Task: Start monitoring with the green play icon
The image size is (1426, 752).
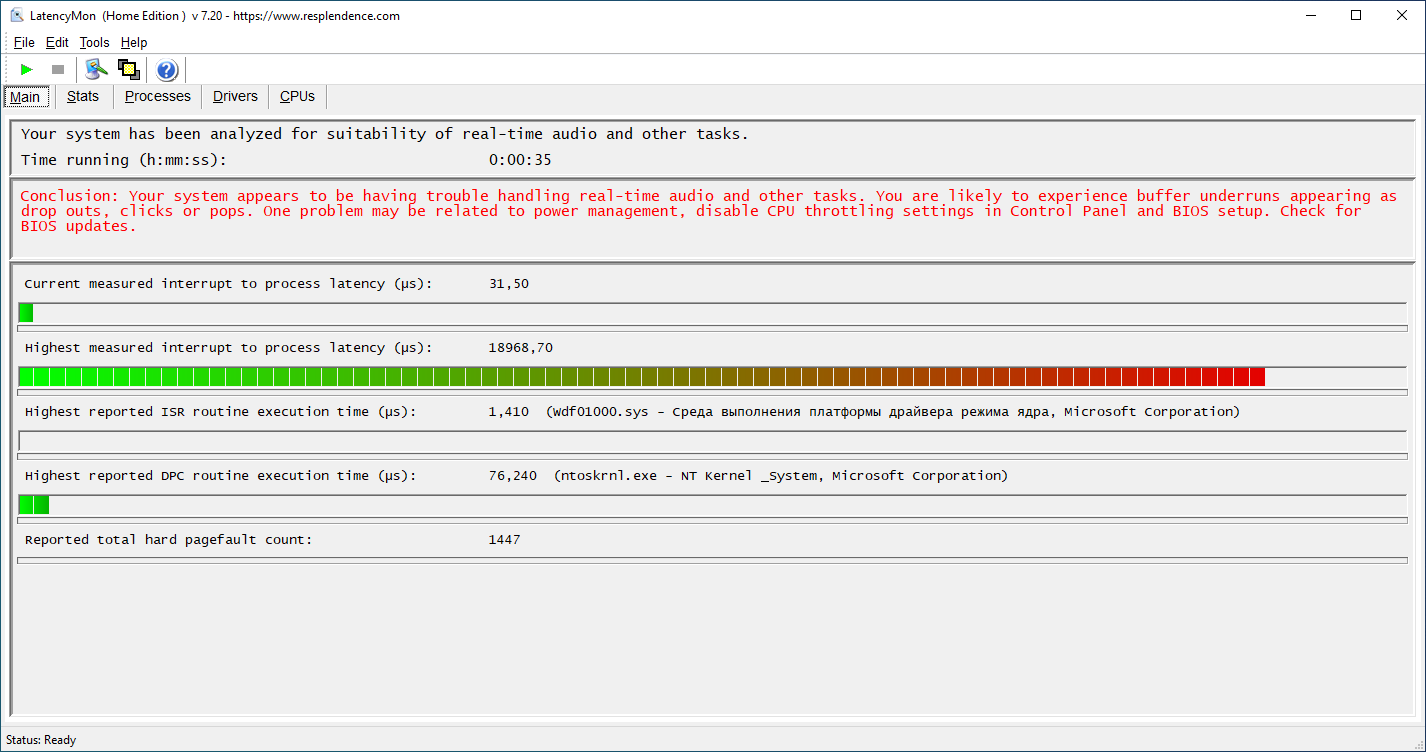Action: coord(27,69)
